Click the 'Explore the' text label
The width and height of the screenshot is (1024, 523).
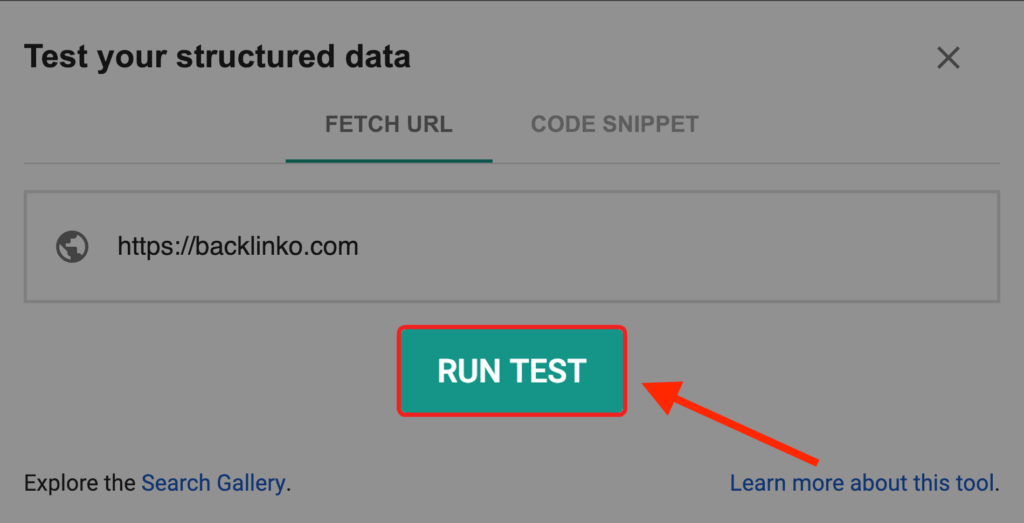click(x=79, y=483)
